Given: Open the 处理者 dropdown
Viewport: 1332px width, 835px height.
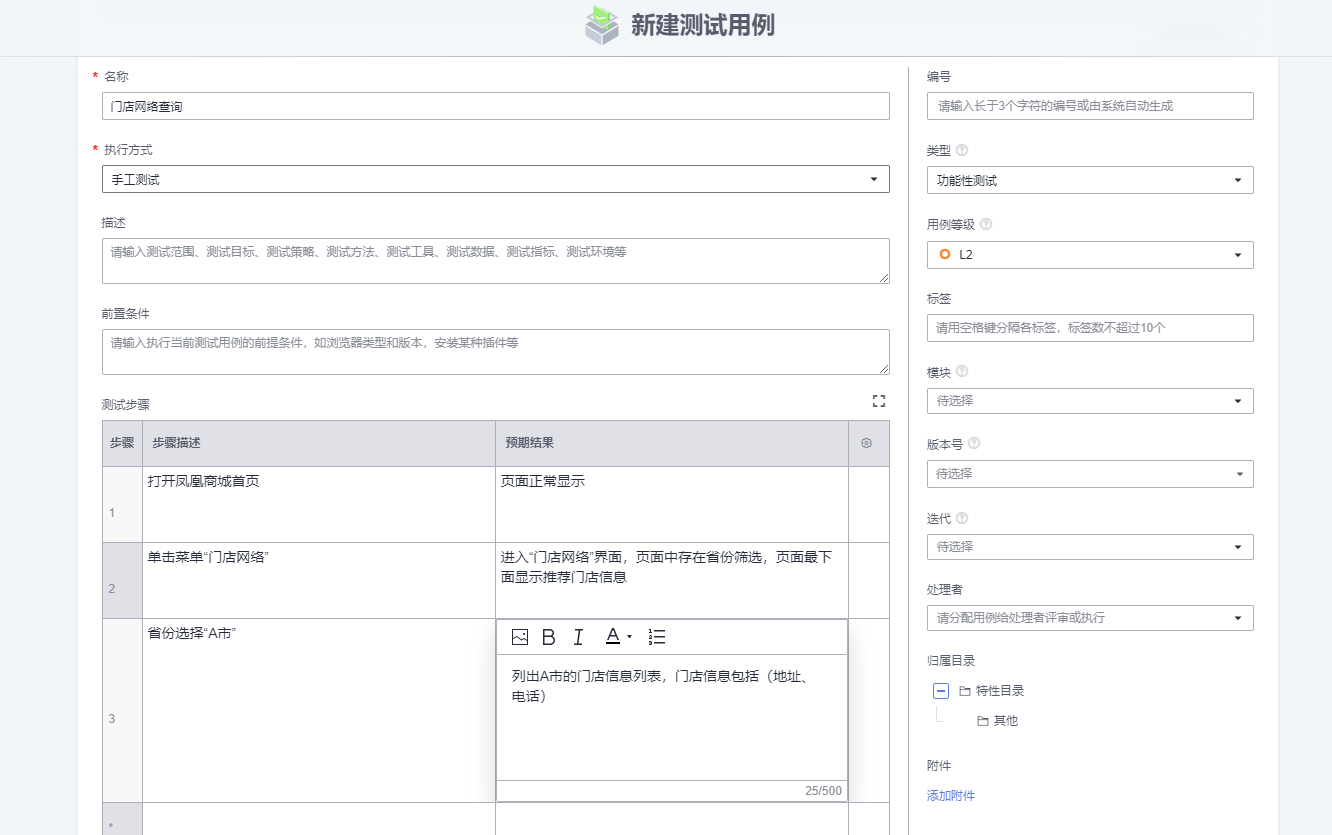Looking at the screenshot, I should point(1090,618).
